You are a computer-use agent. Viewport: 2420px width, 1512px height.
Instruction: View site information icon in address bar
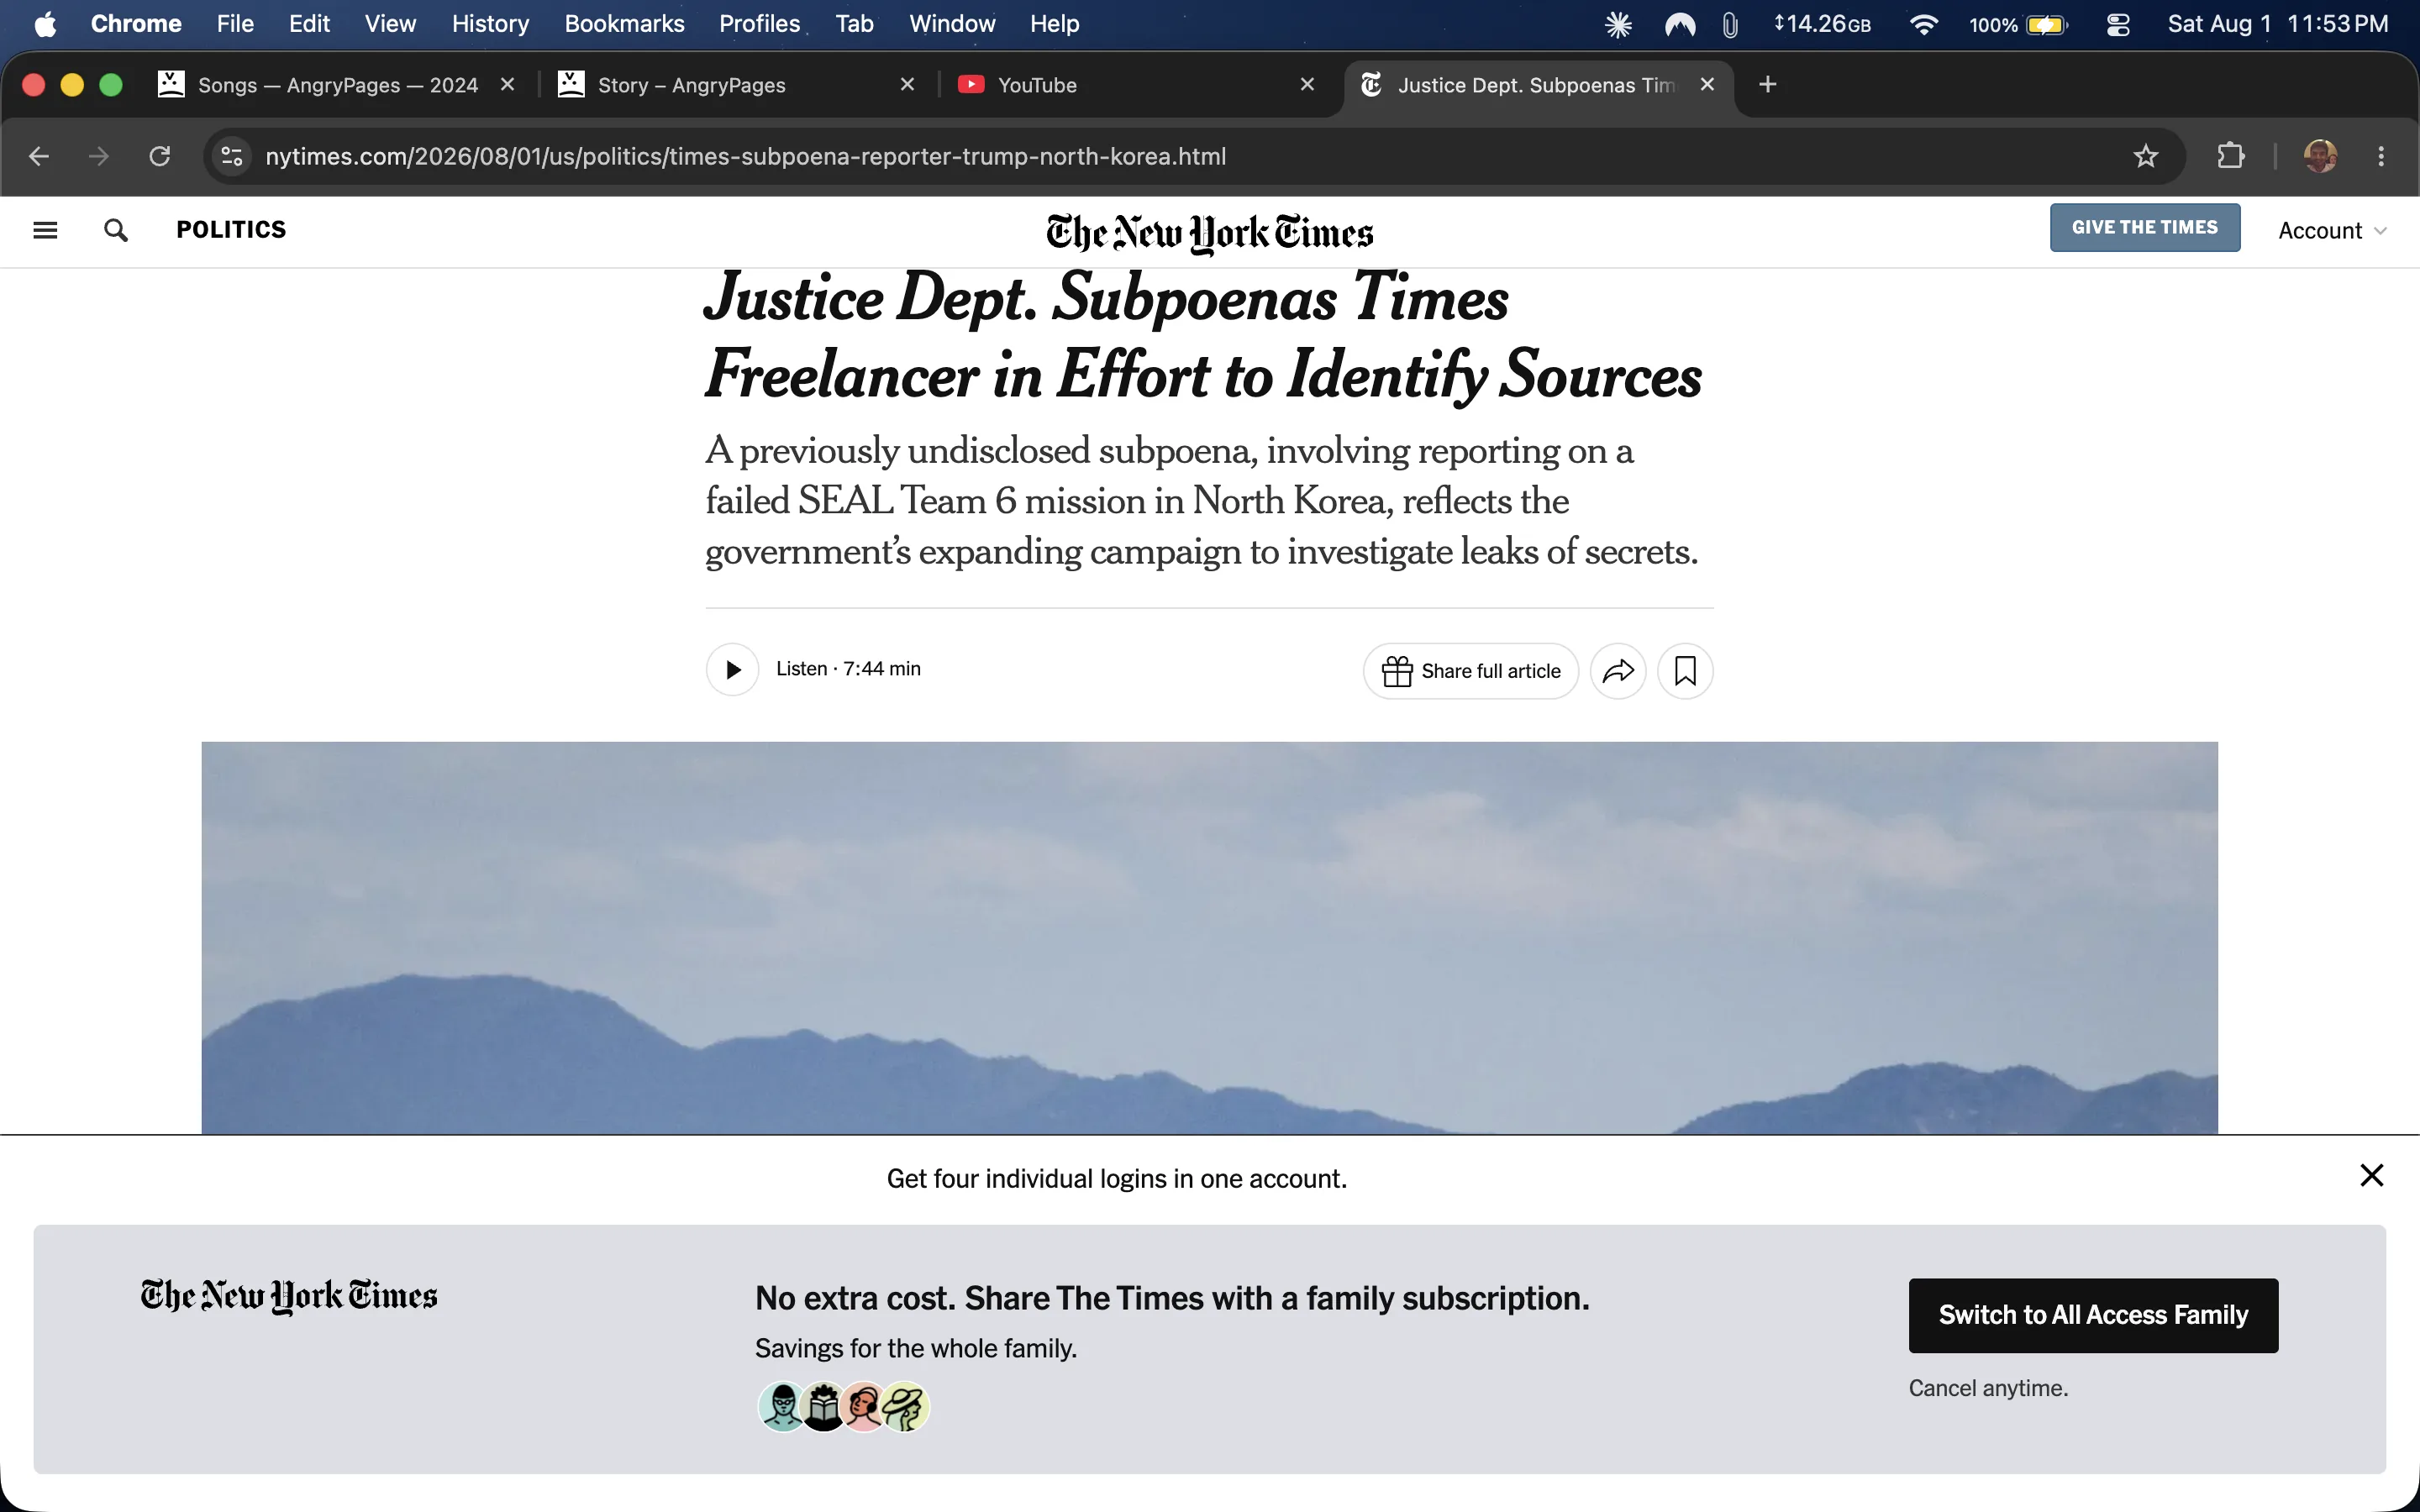[232, 156]
